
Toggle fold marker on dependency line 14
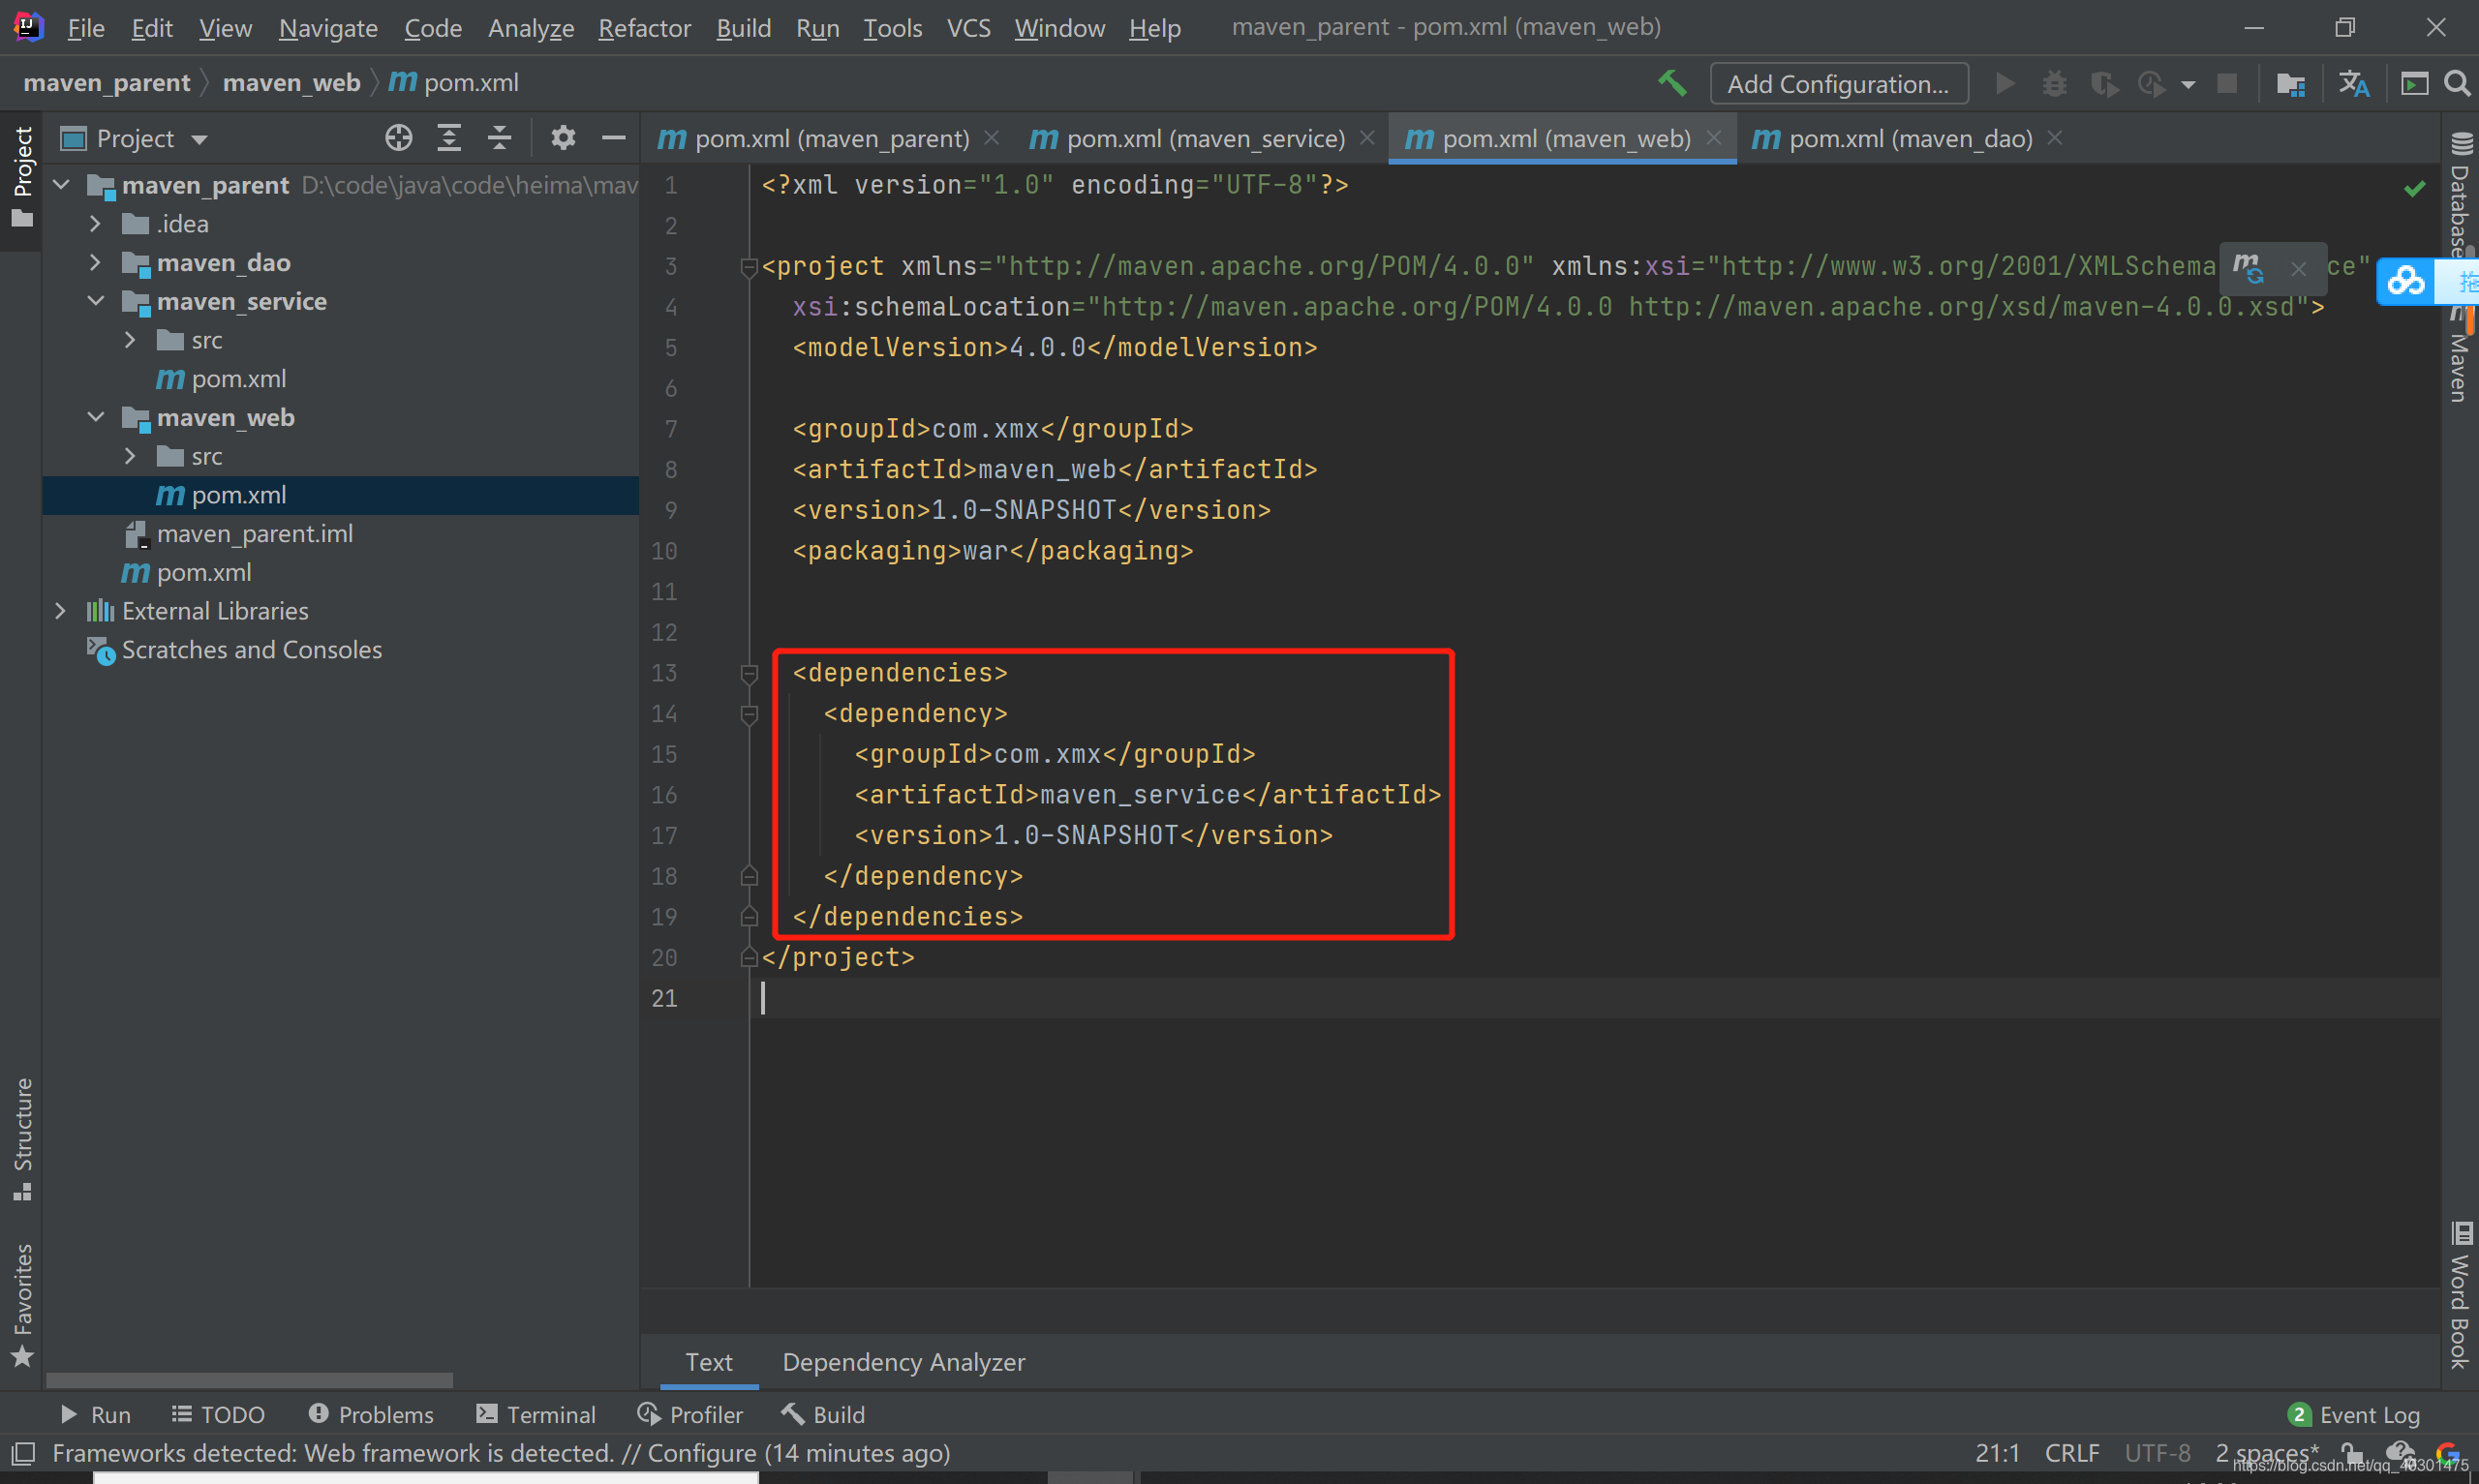749,714
